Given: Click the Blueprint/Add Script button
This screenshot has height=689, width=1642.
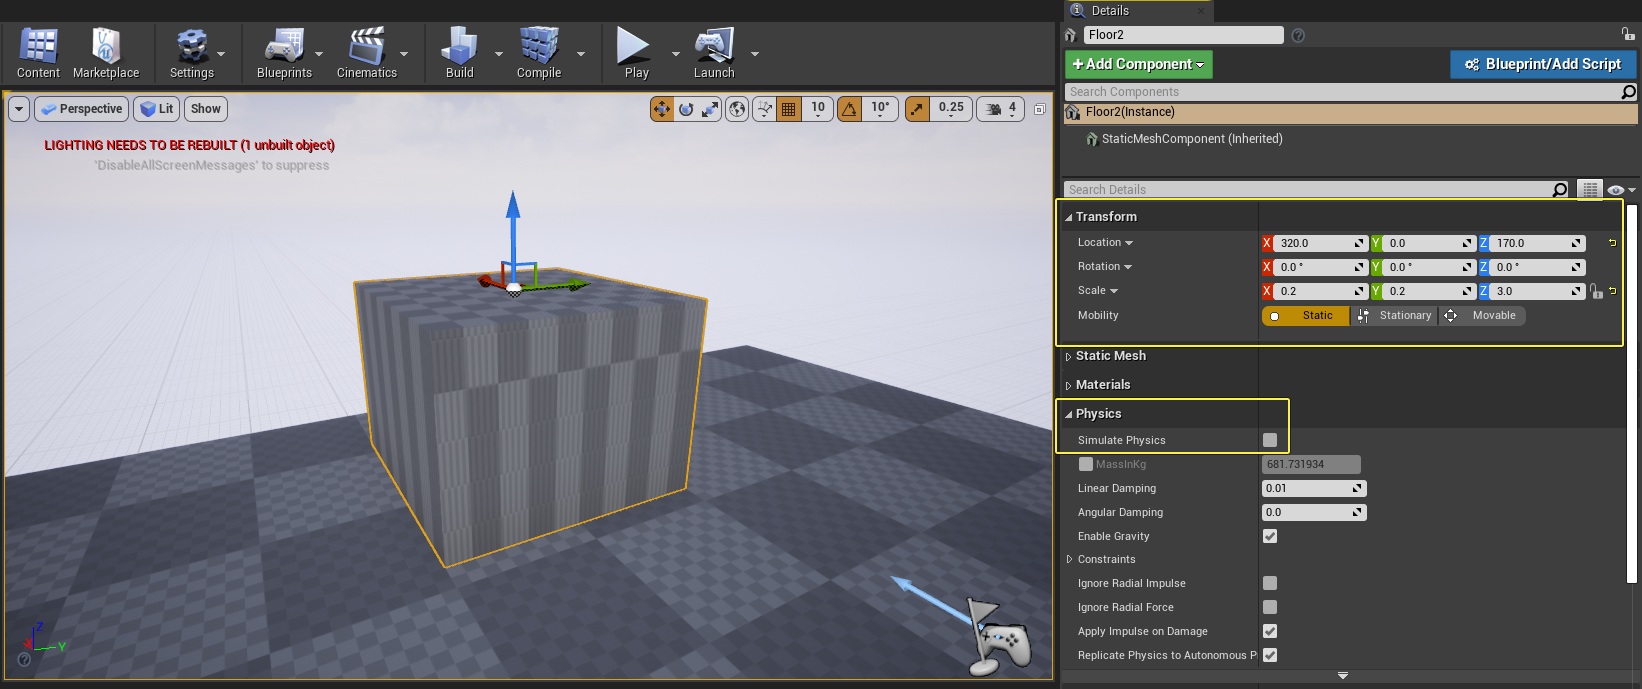Looking at the screenshot, I should [x=1543, y=64].
